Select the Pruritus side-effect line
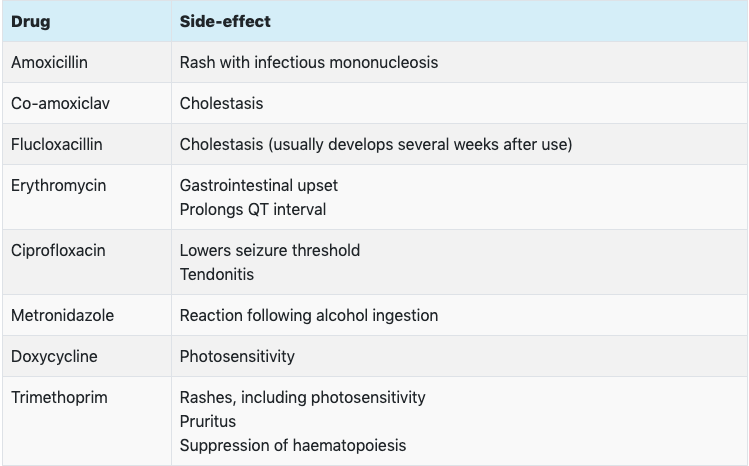 coord(208,421)
